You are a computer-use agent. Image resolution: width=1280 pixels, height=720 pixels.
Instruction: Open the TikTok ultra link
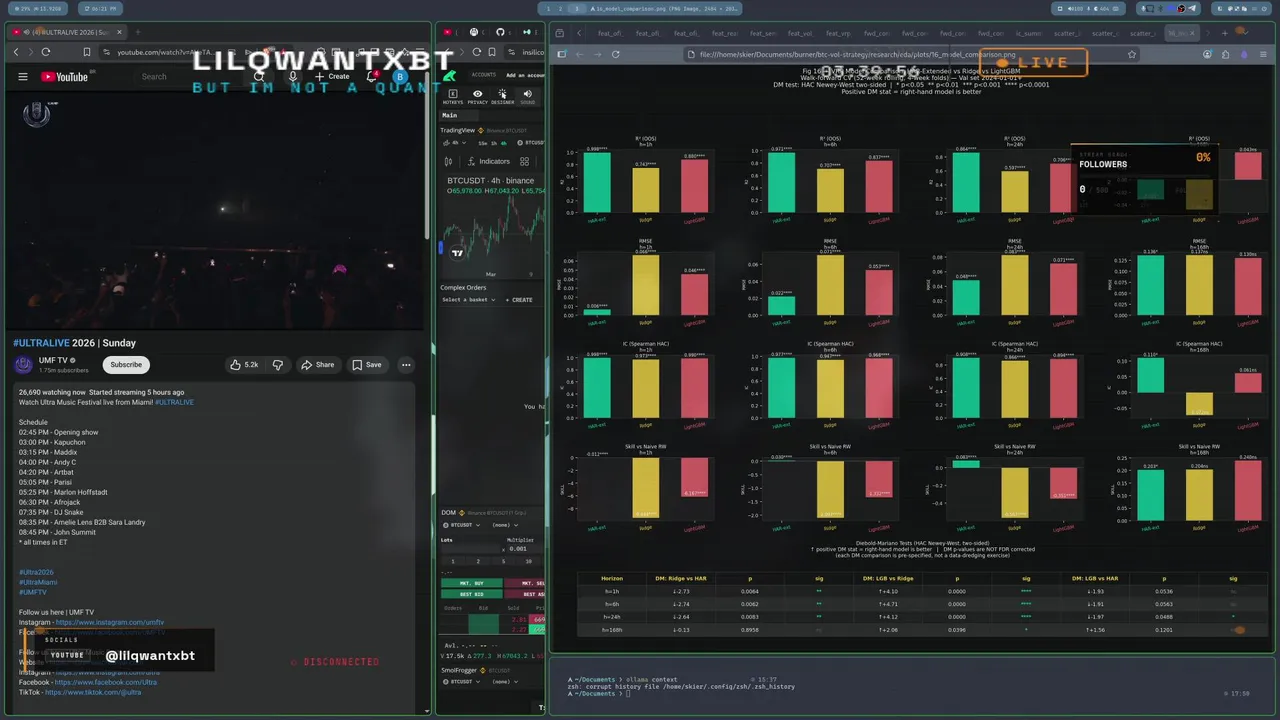[93, 692]
